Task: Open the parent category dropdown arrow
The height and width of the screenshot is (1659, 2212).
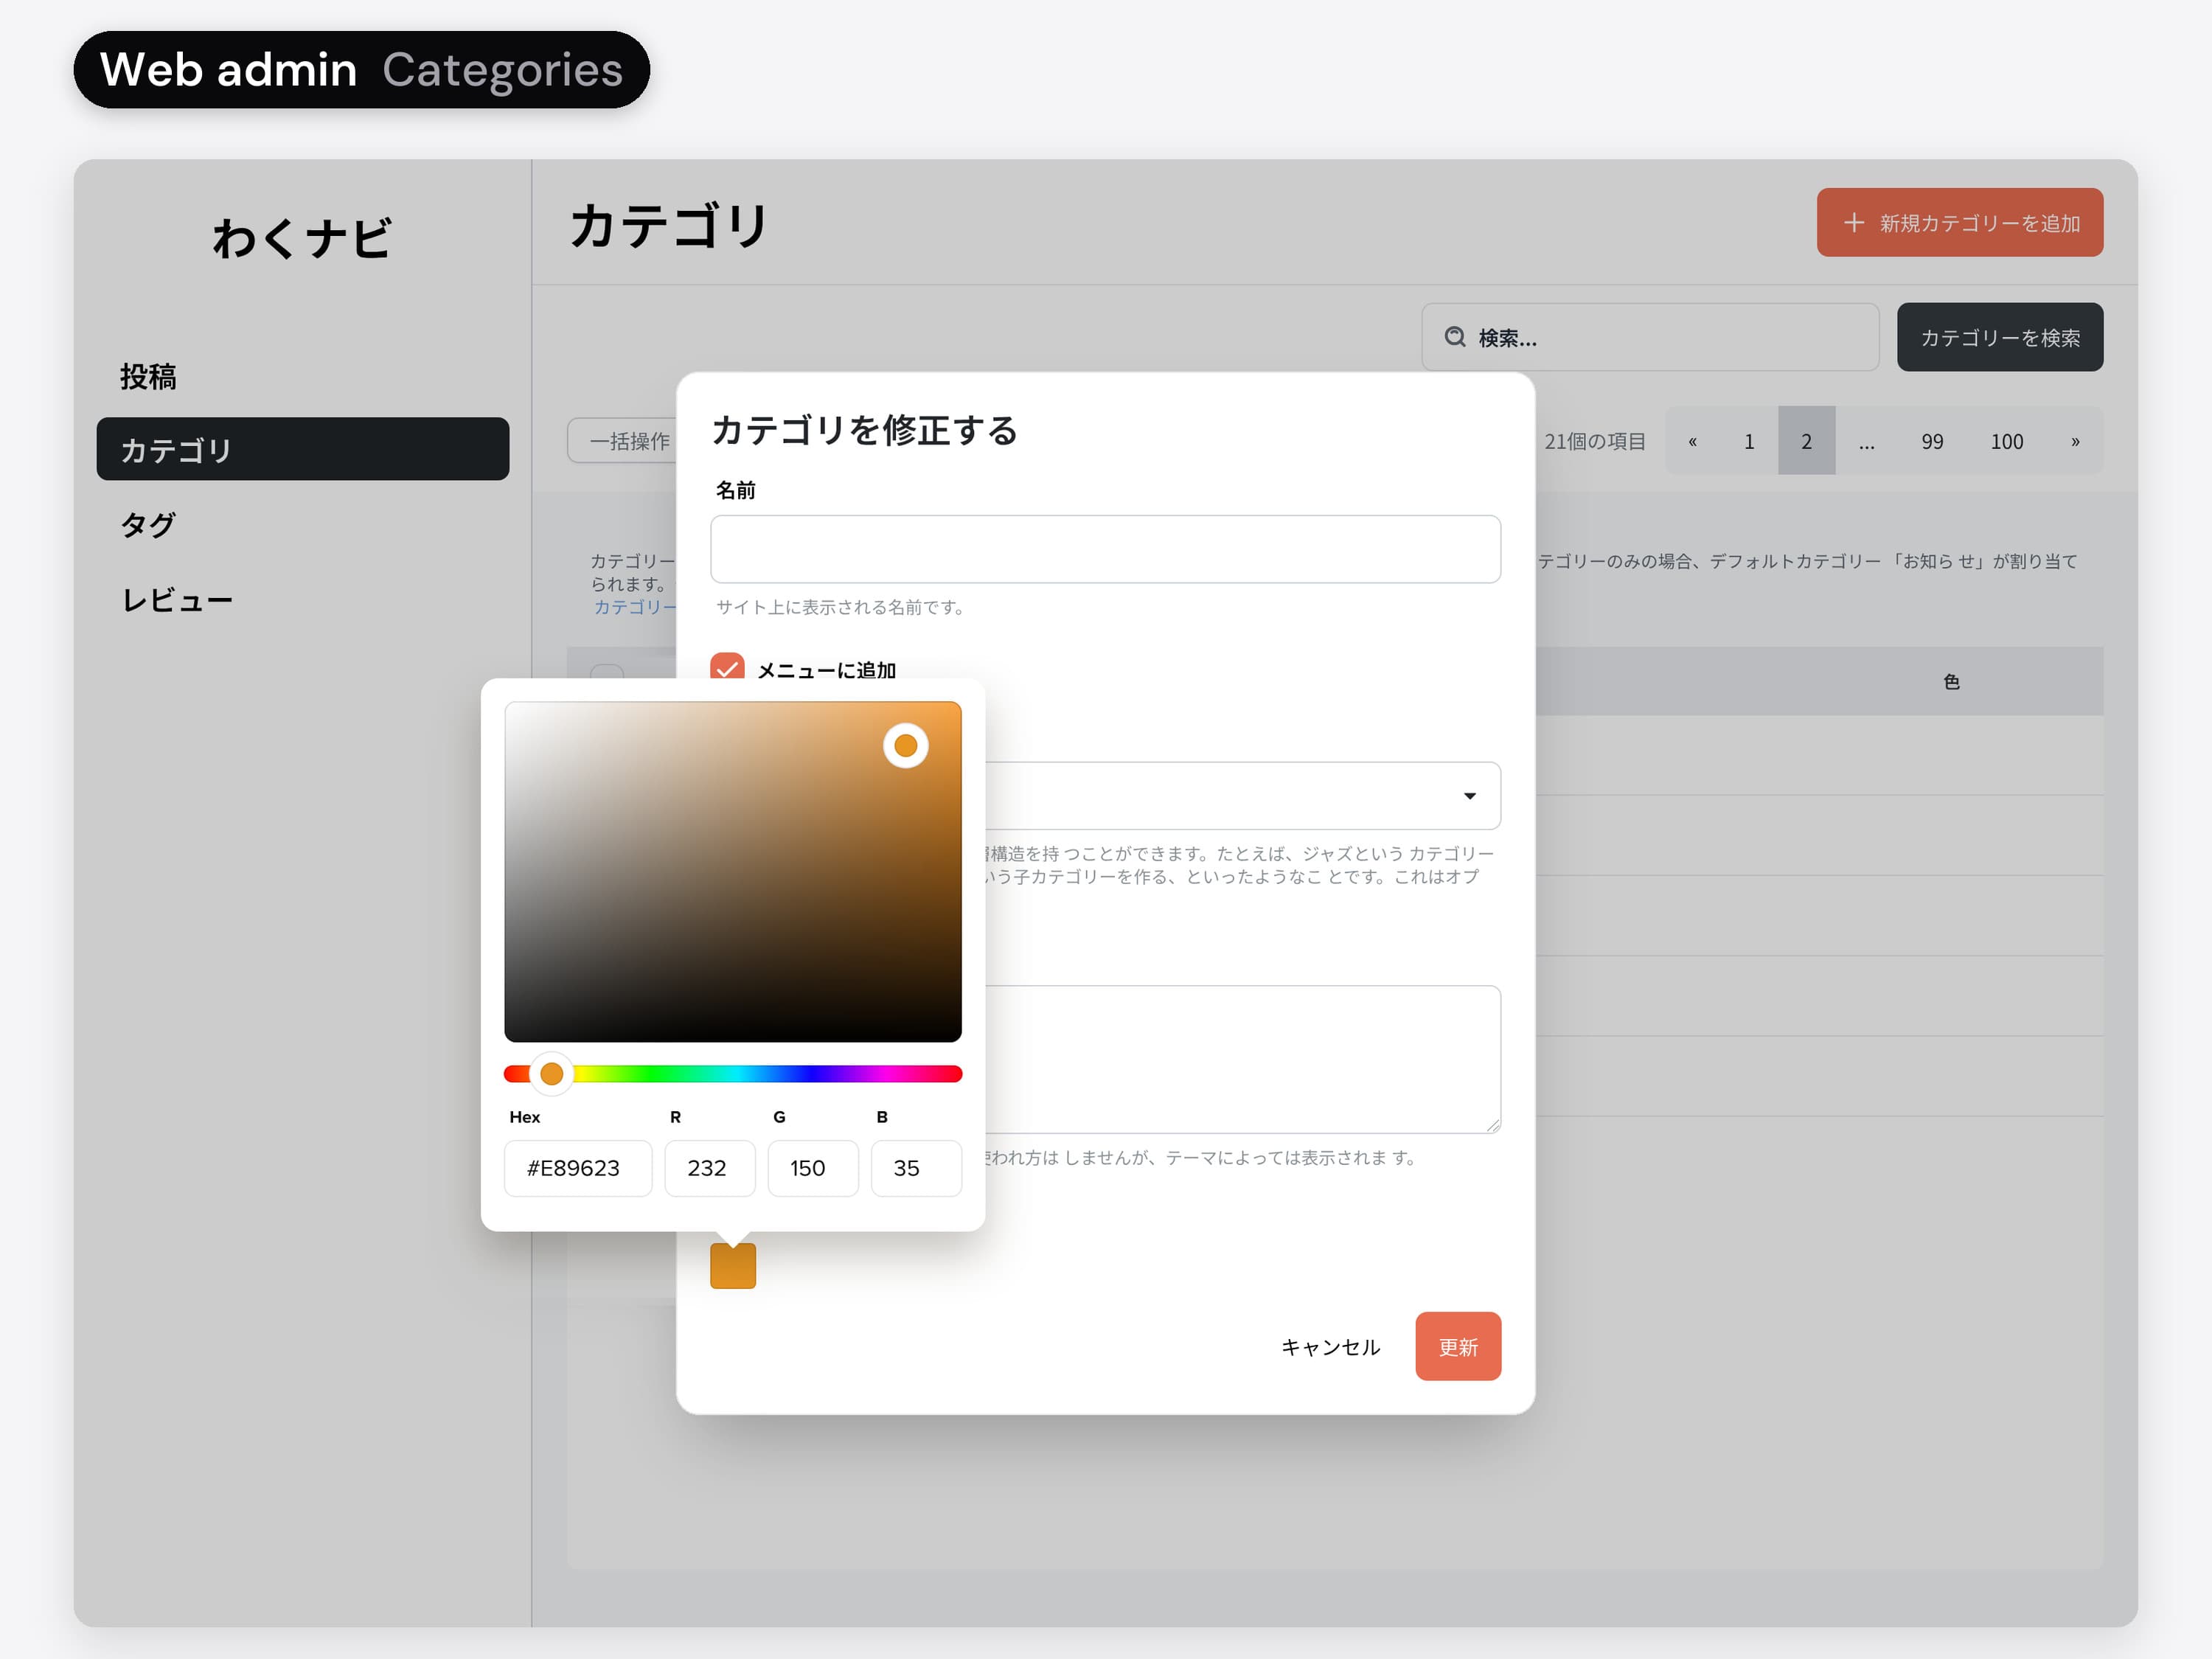Action: [x=1470, y=796]
